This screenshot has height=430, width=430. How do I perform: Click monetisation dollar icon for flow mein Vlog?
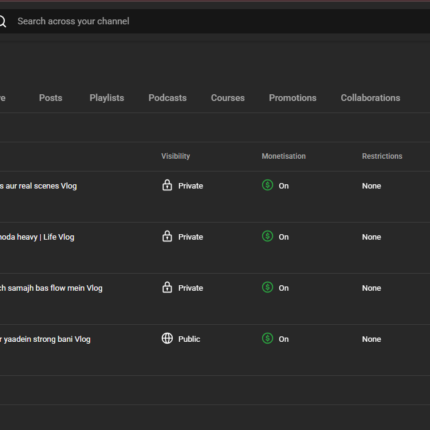[267, 287]
